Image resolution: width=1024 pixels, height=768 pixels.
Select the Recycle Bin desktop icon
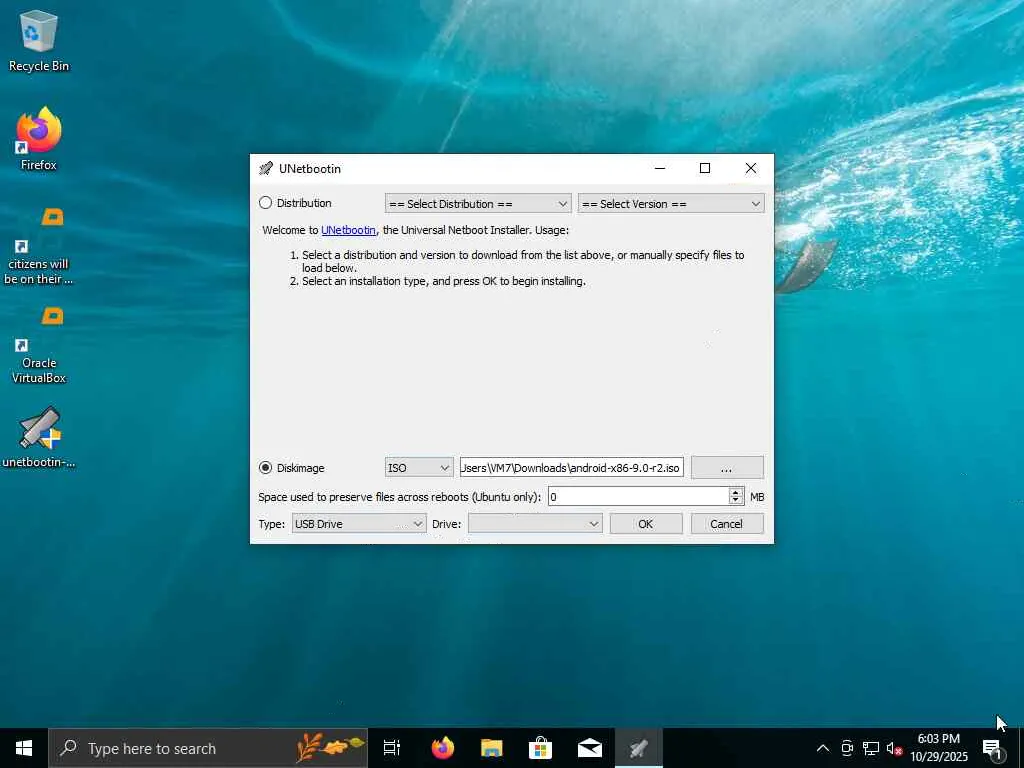tap(39, 41)
